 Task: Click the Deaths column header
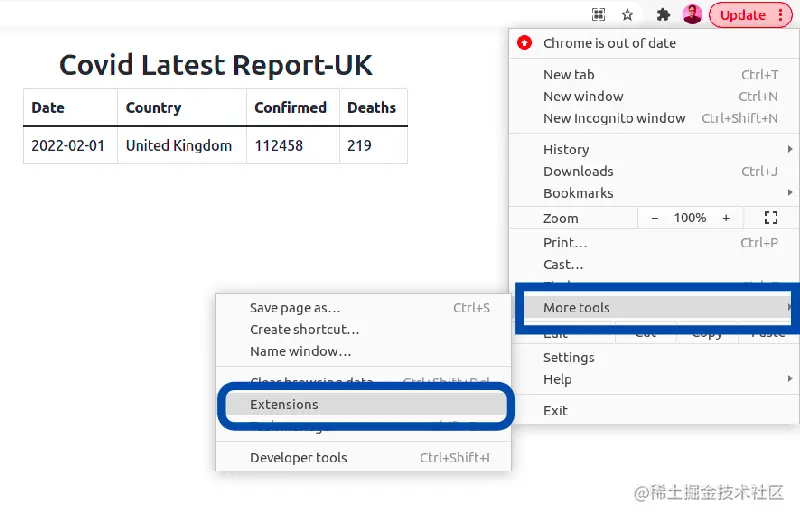[373, 108]
